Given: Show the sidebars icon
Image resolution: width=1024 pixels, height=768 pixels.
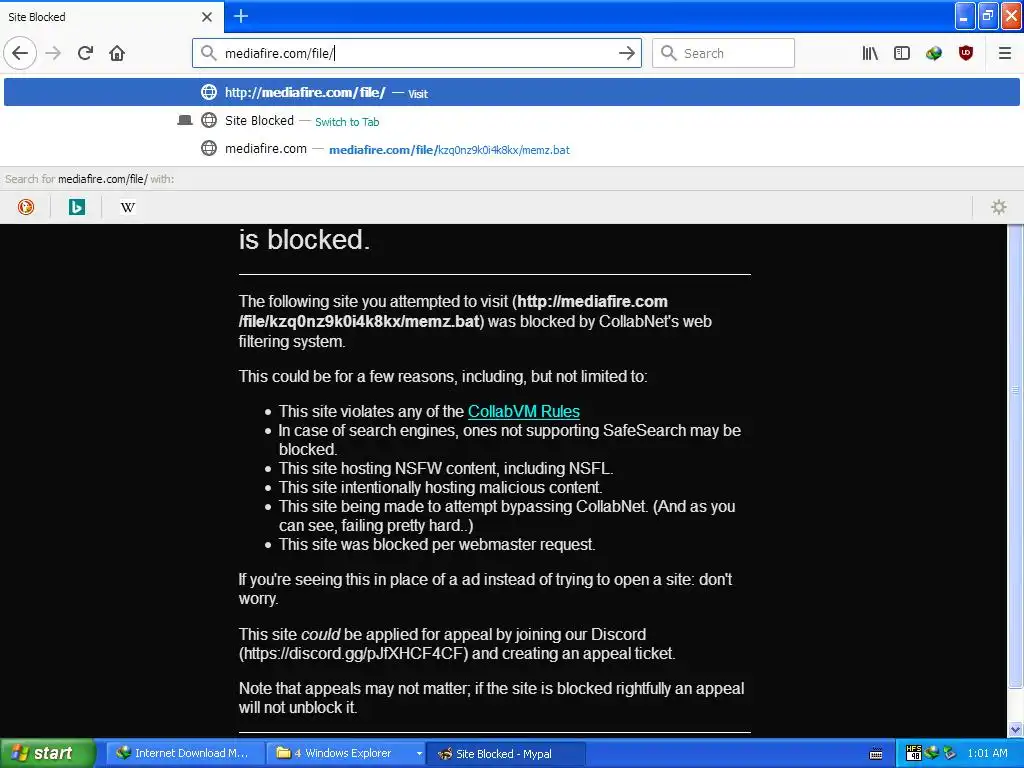Looking at the screenshot, I should tap(902, 53).
